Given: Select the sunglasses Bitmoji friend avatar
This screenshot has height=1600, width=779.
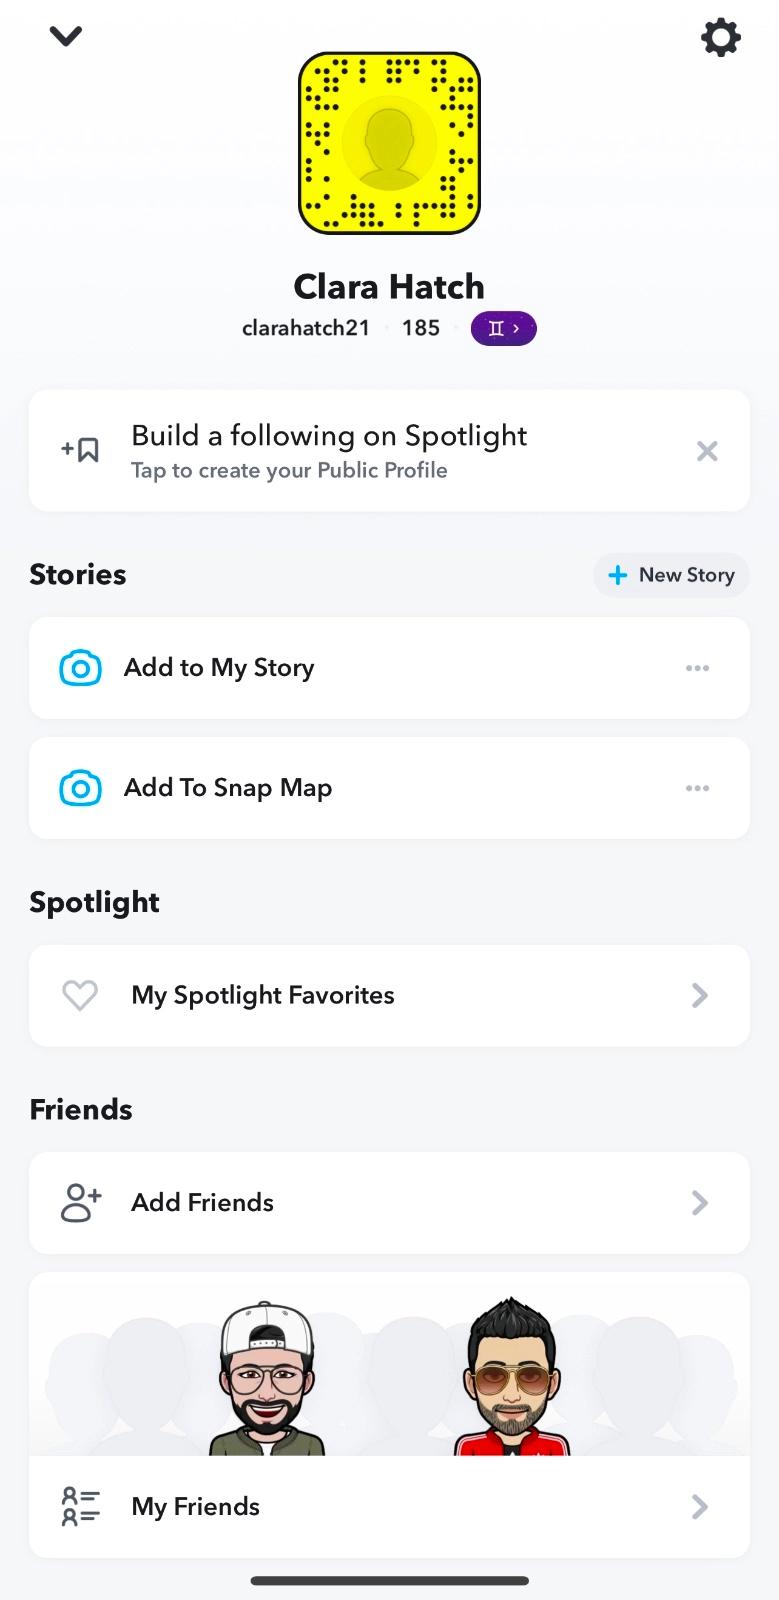Looking at the screenshot, I should click(511, 1380).
